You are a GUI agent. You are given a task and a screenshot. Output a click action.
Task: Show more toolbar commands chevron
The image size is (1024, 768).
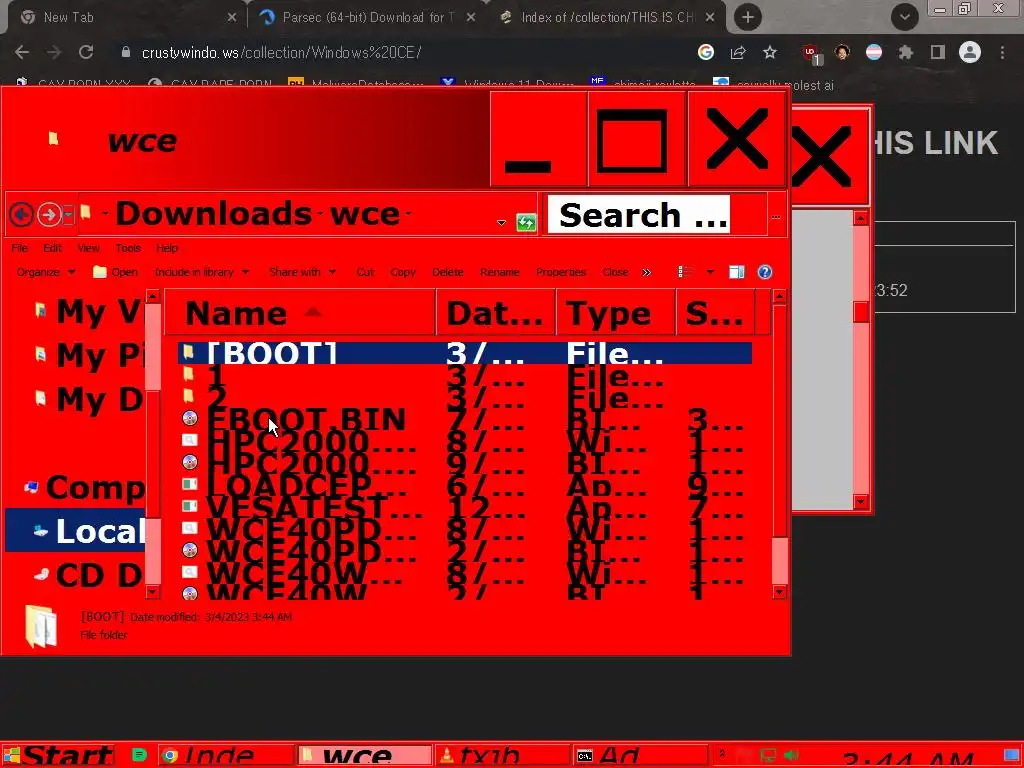point(647,272)
